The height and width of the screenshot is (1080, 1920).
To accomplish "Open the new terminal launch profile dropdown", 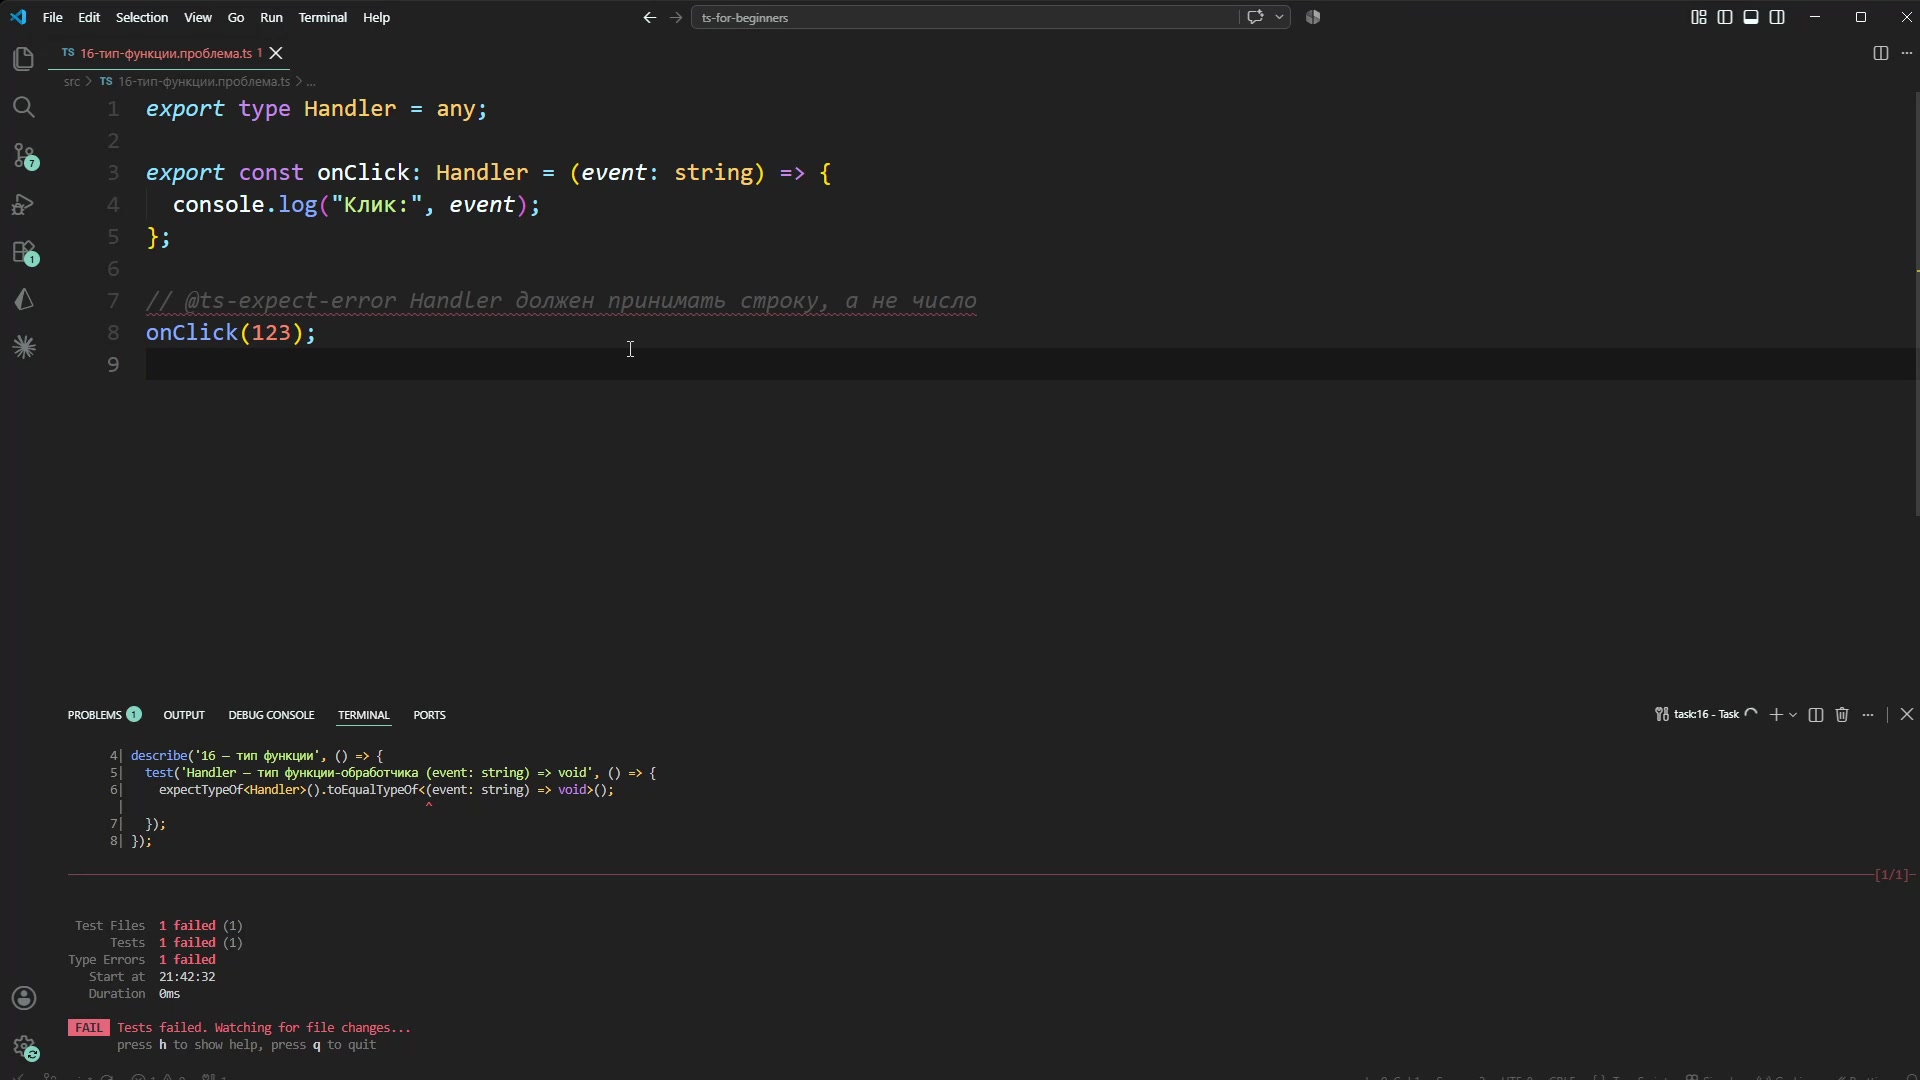I will pos(1793,715).
